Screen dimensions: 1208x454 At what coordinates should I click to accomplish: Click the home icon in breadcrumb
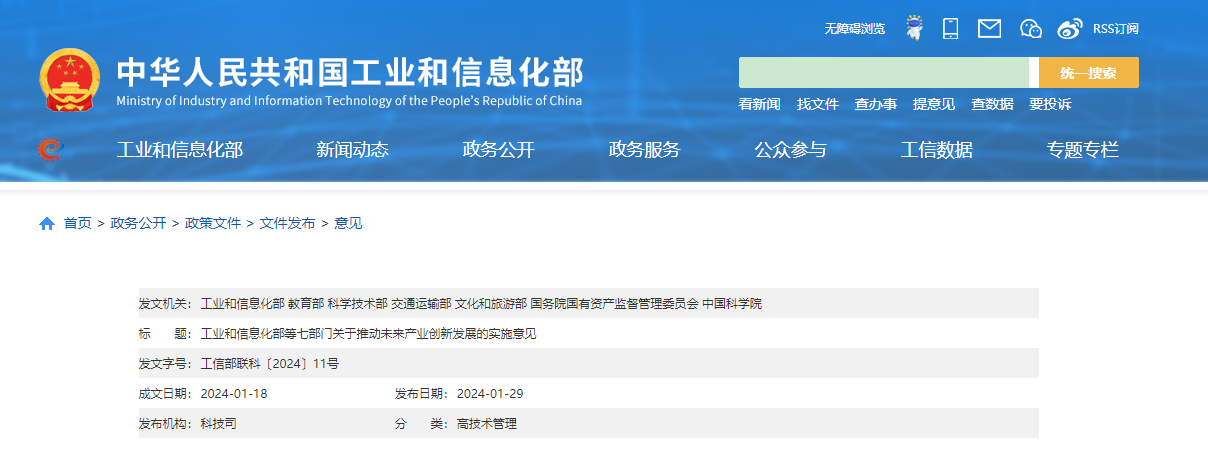[x=47, y=224]
